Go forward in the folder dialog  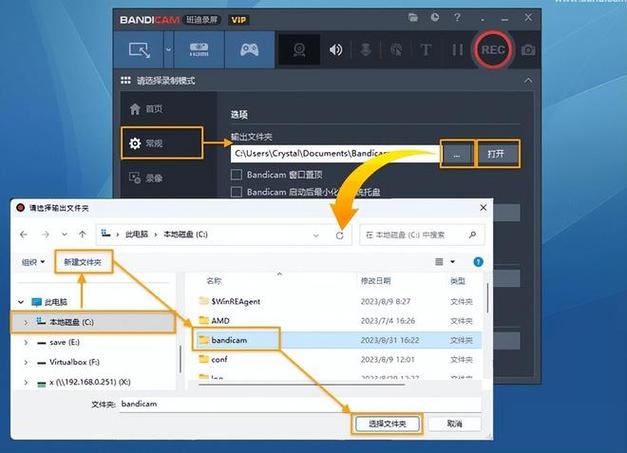tap(46, 234)
